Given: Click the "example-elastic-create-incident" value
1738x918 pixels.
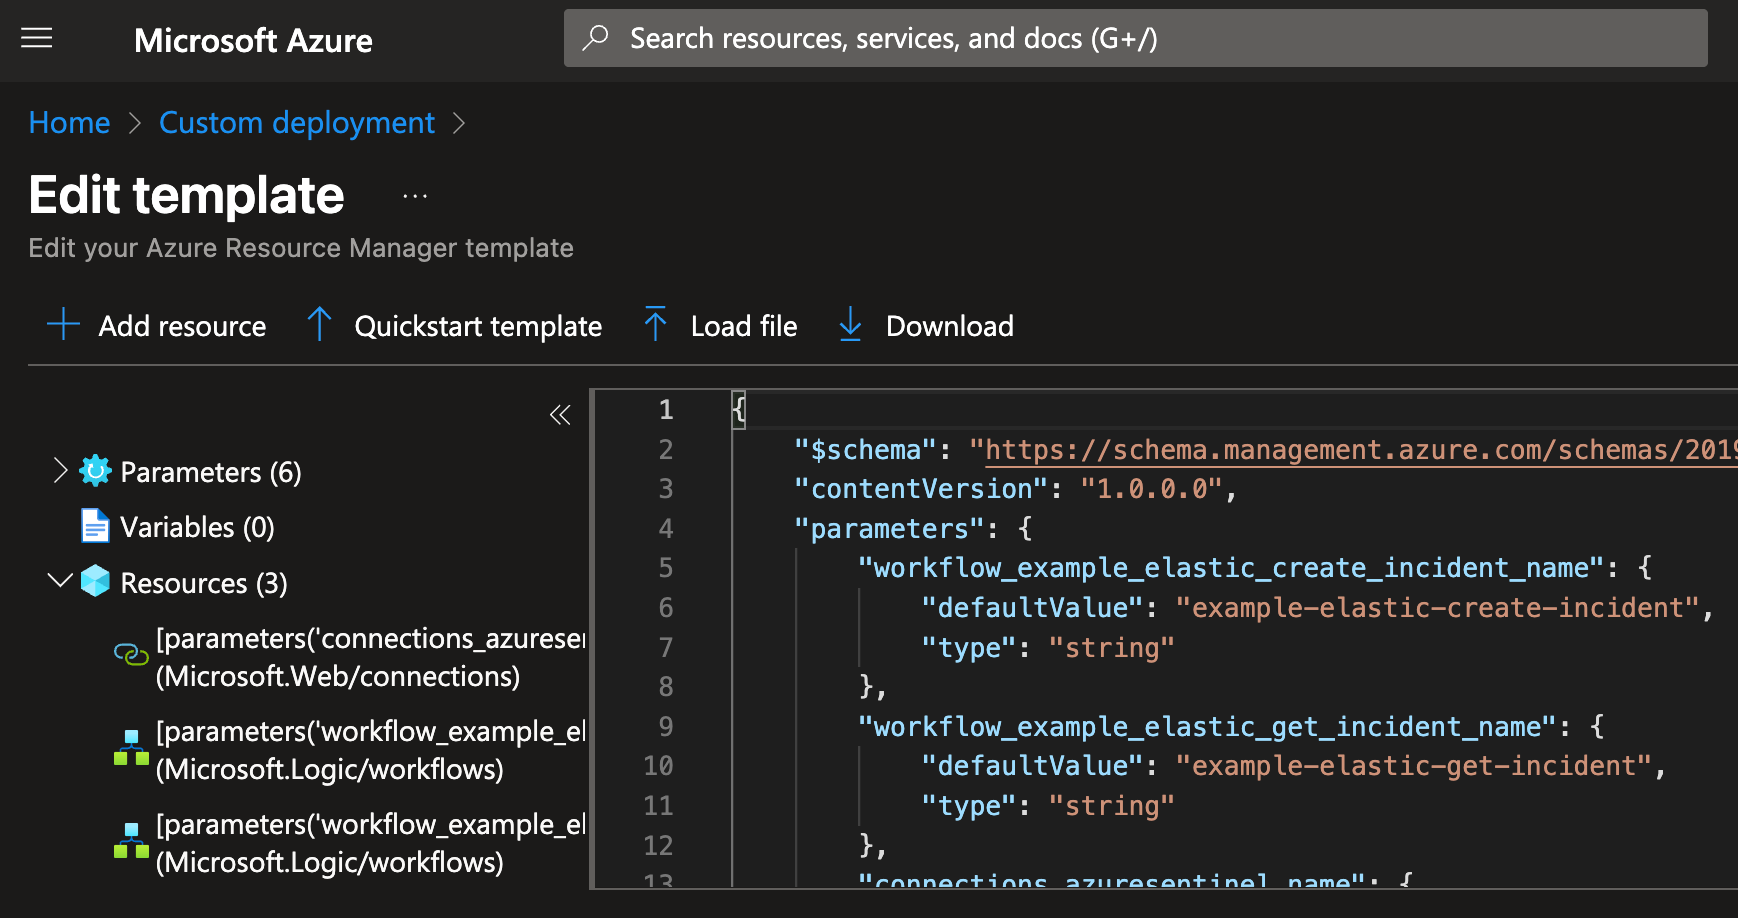Looking at the screenshot, I should (1438, 608).
